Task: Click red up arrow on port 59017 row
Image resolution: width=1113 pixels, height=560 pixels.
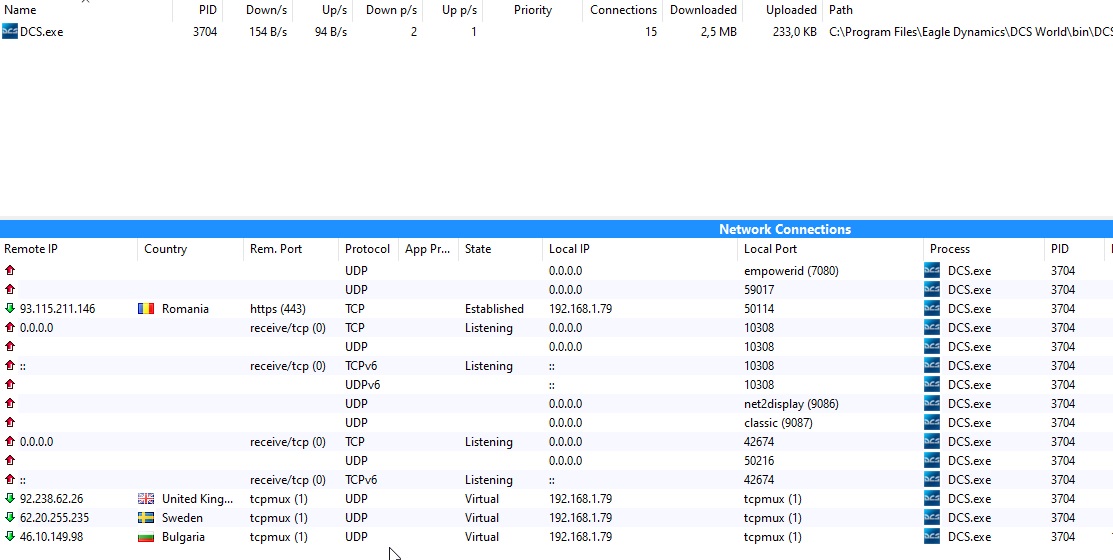Action: (10, 290)
